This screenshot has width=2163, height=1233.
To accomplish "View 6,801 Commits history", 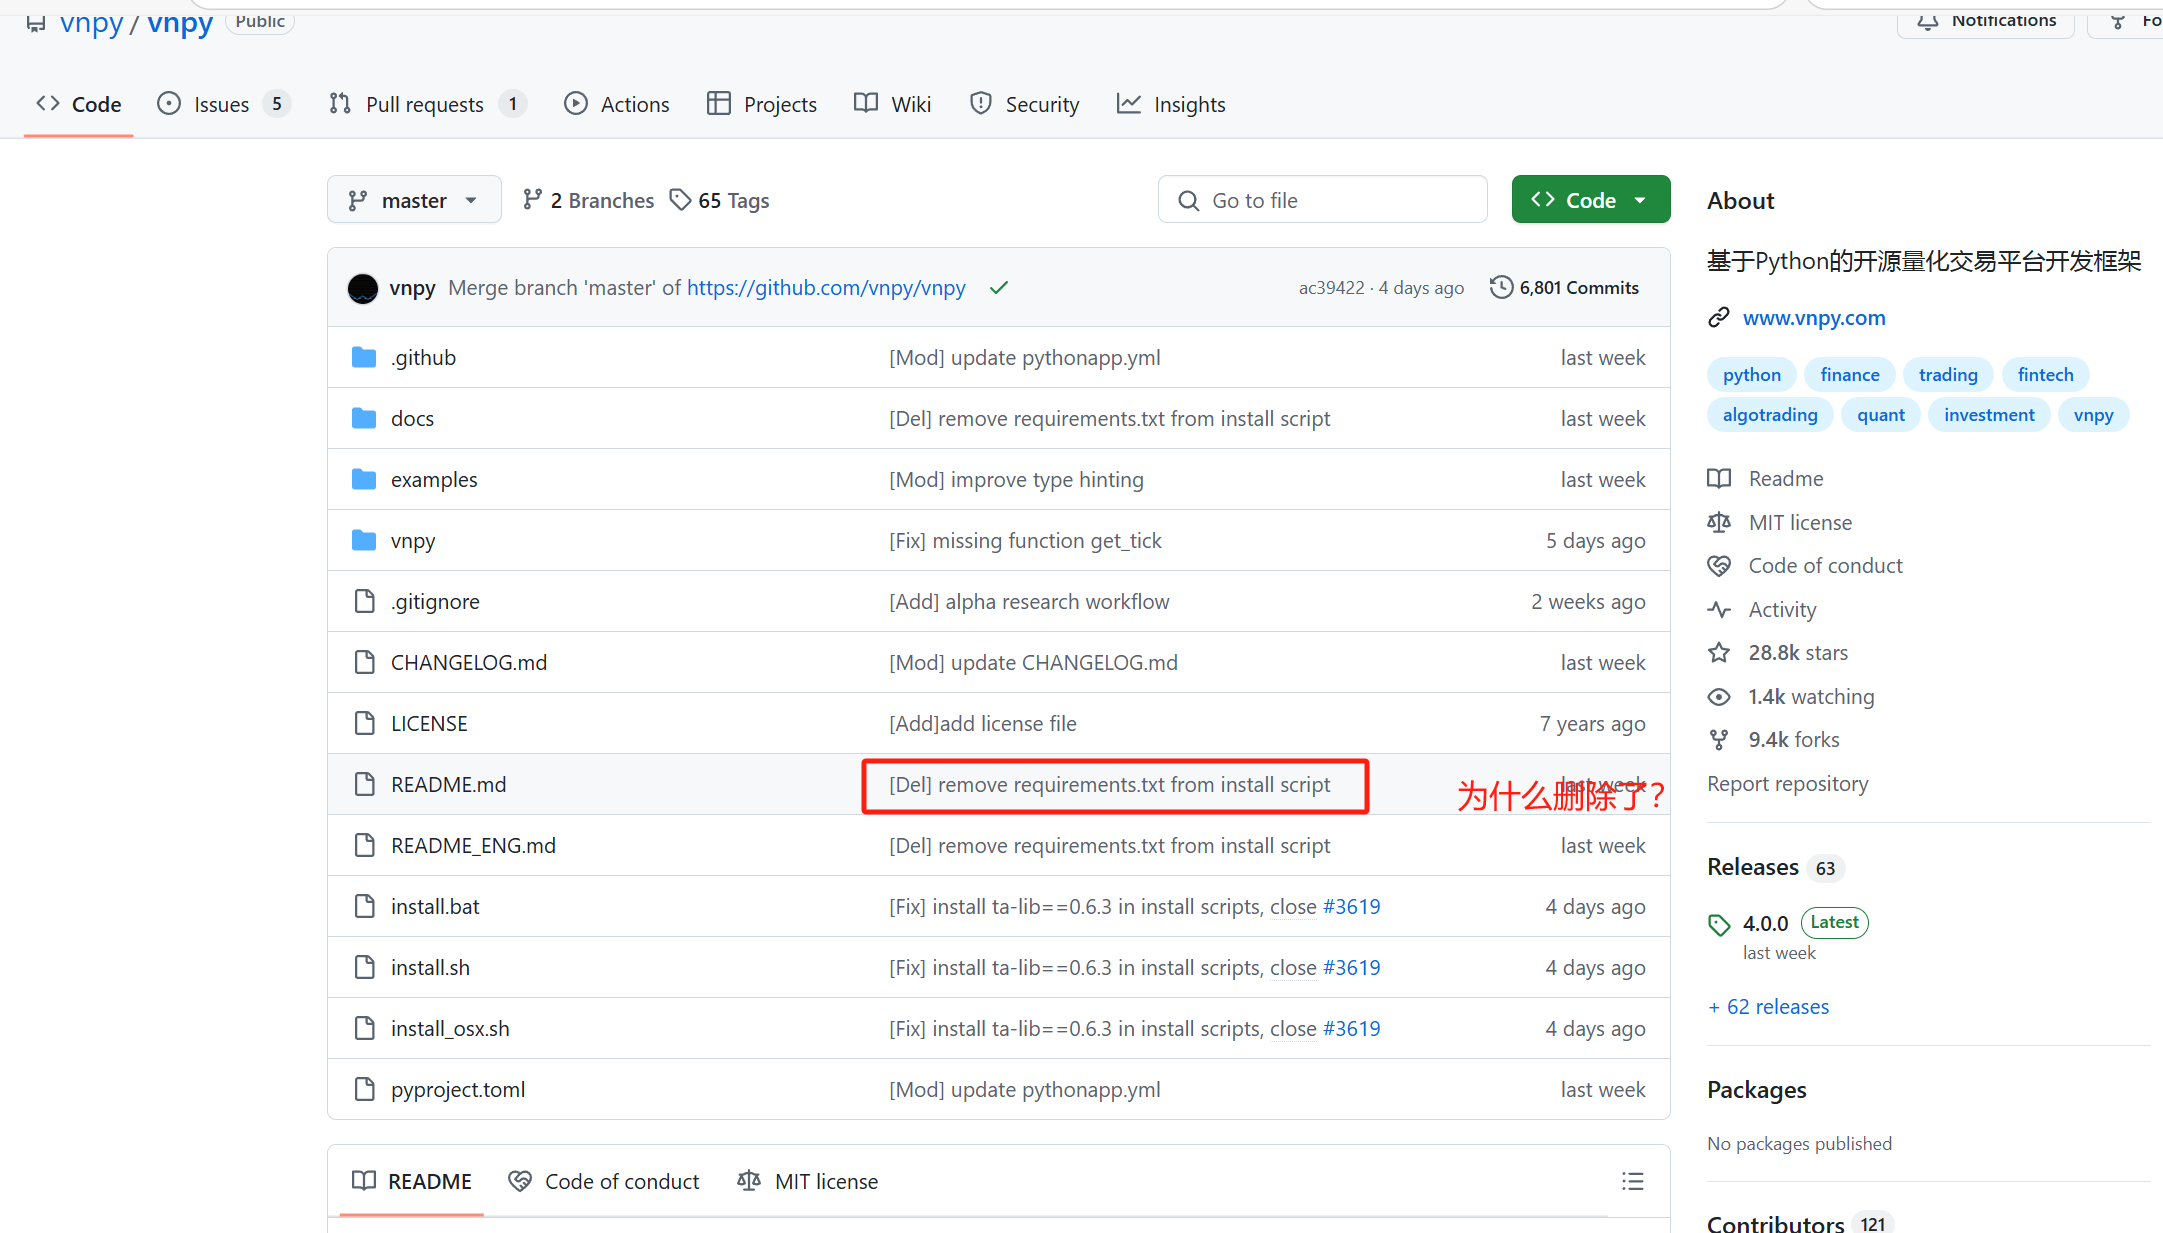I will (1565, 288).
